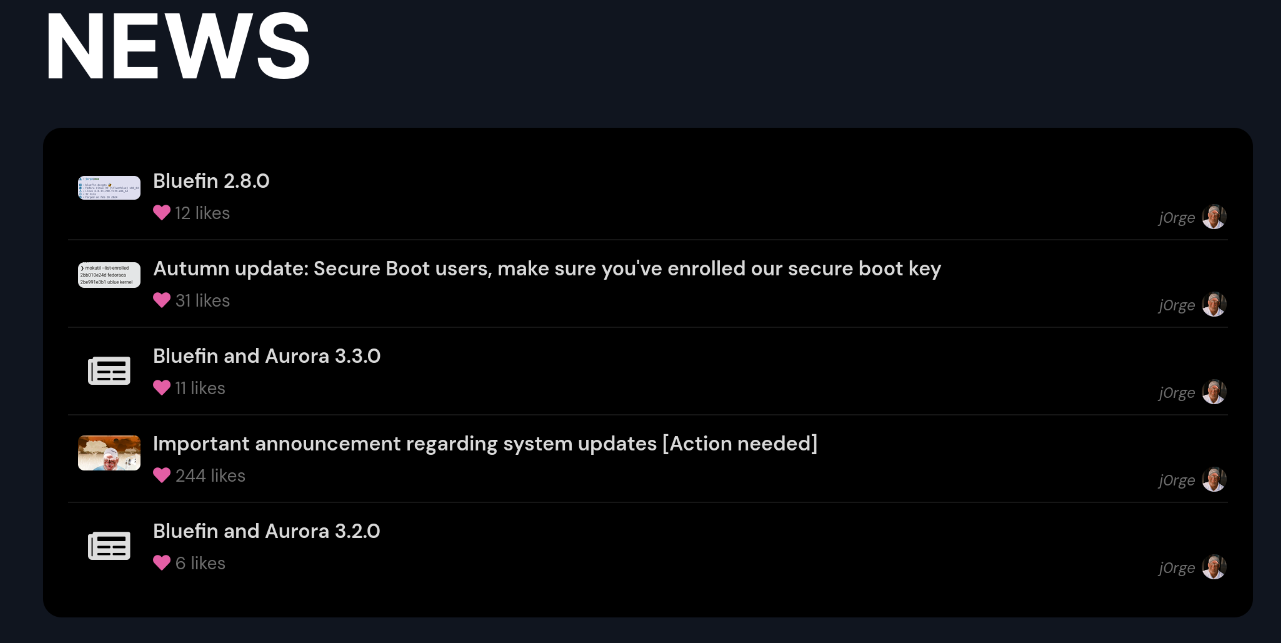Click the heart icon on the Important announcement post
The image size is (1281, 643).
[162, 476]
